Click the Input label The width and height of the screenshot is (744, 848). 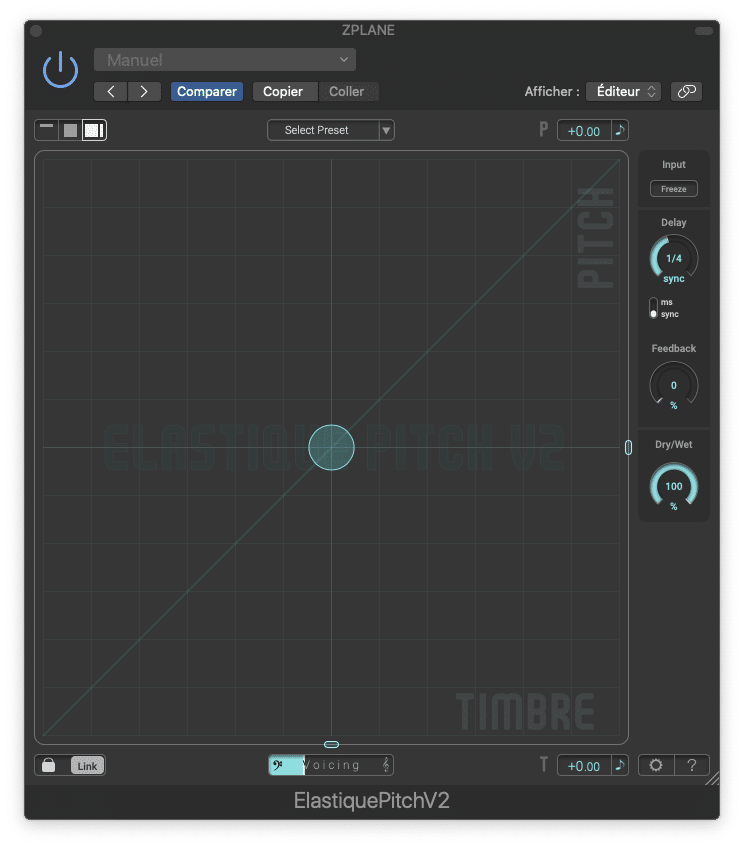coord(674,164)
